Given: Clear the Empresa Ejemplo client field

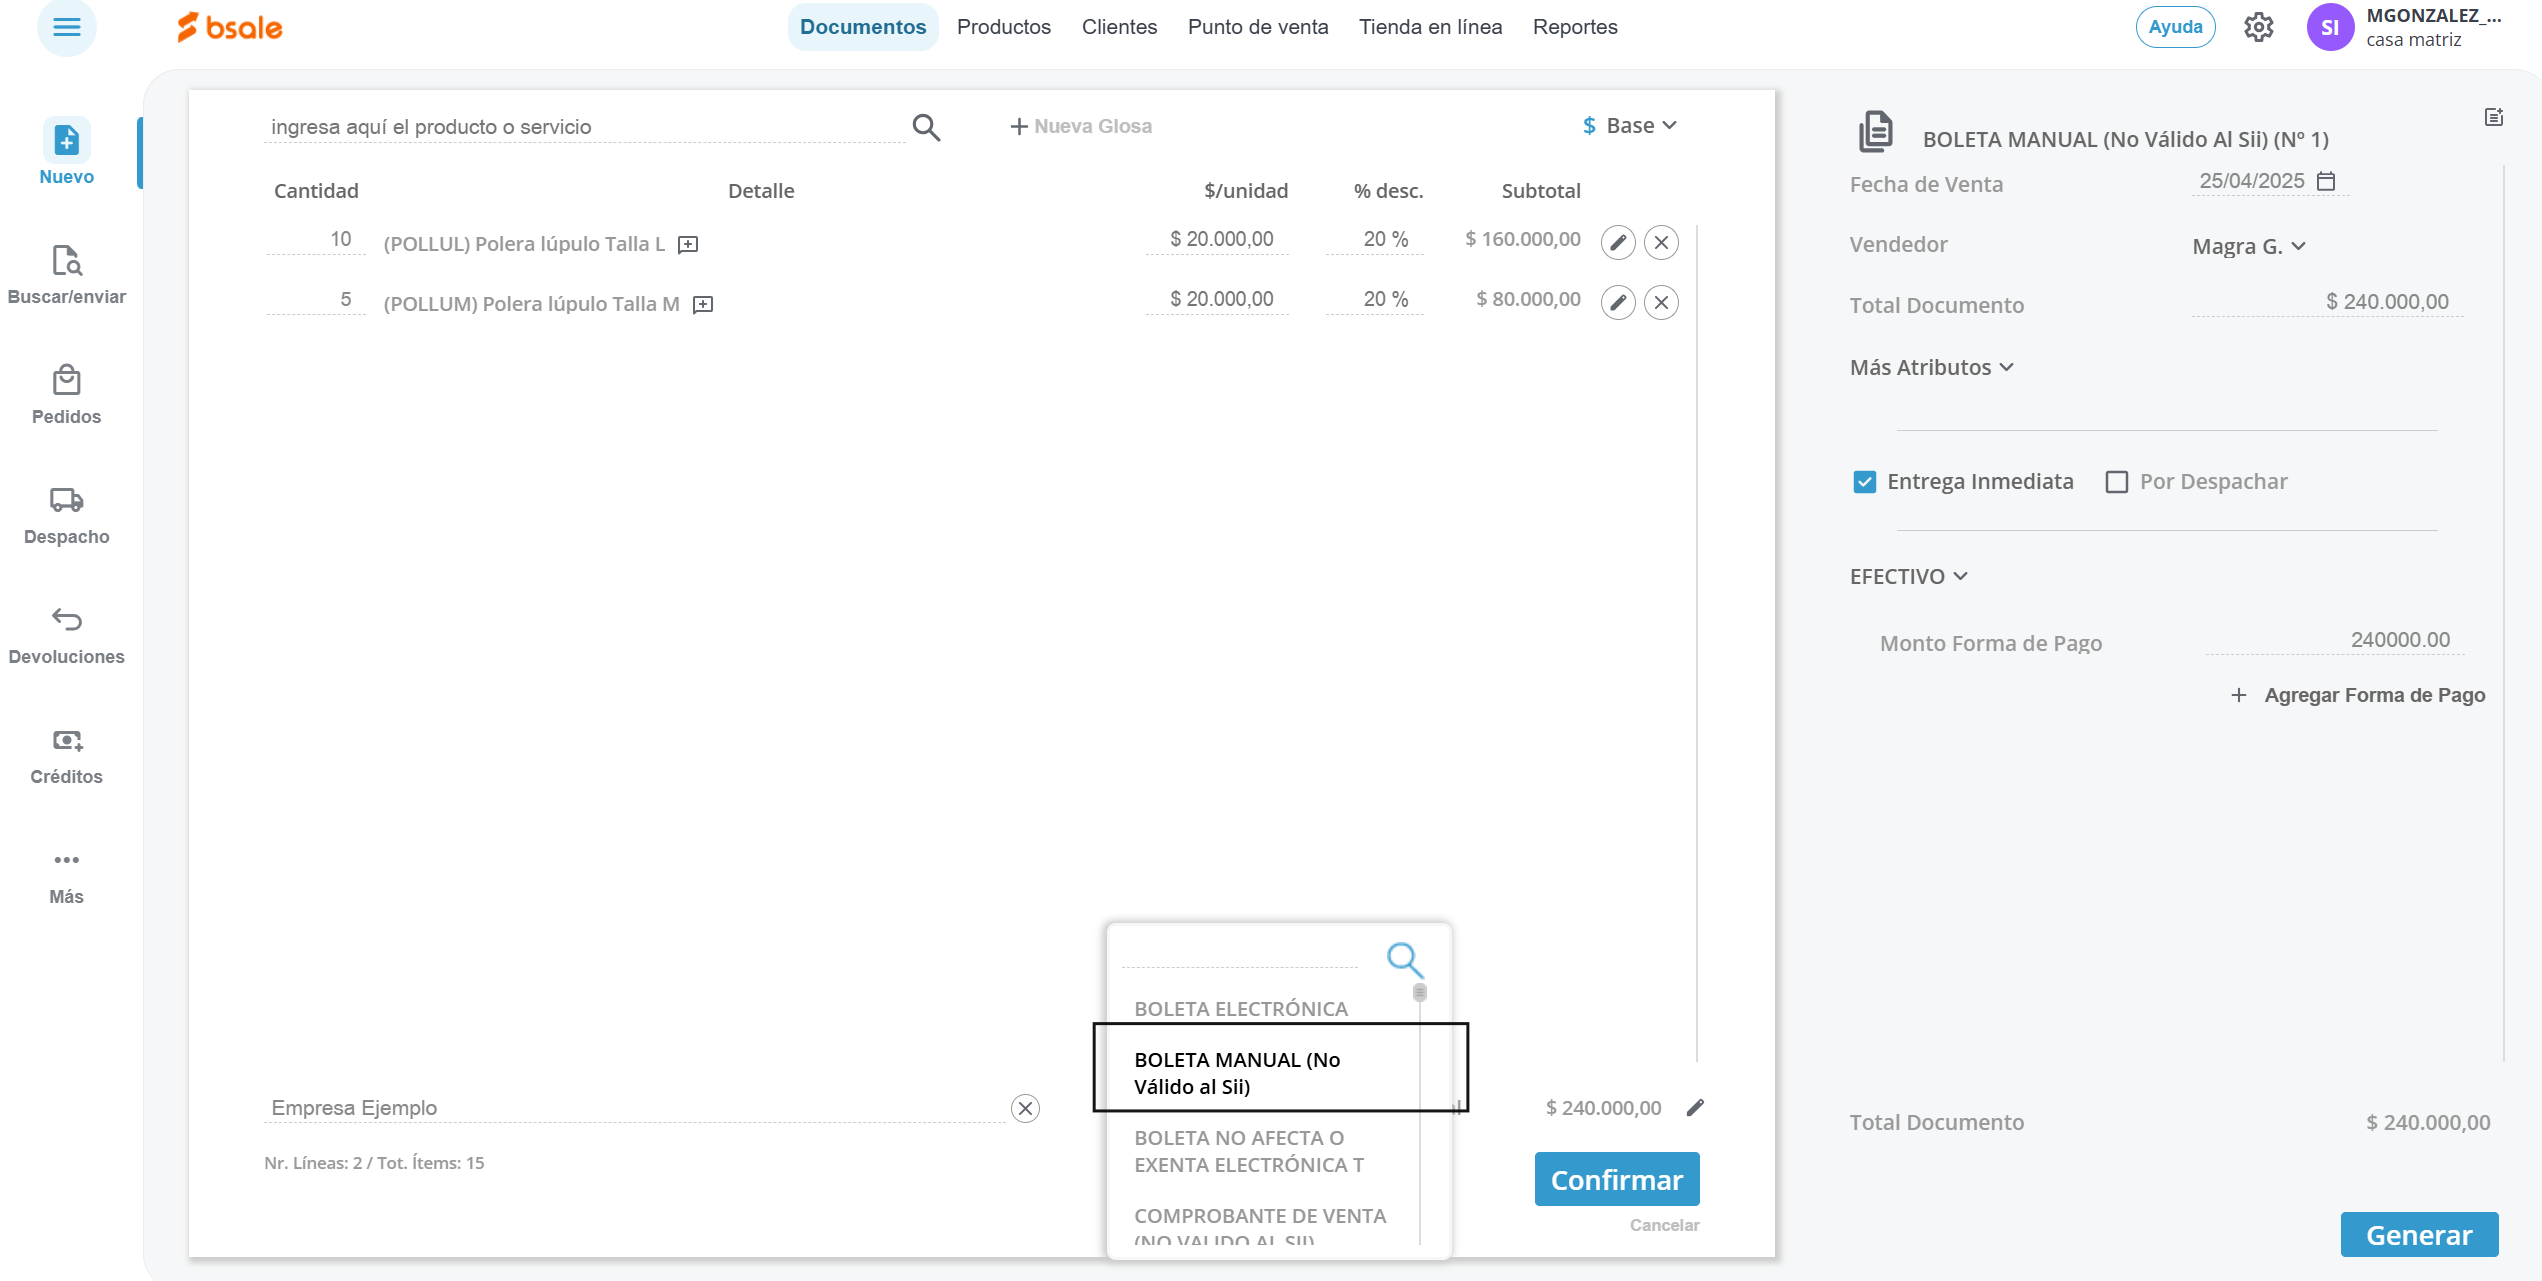Looking at the screenshot, I should pos(1025,1108).
